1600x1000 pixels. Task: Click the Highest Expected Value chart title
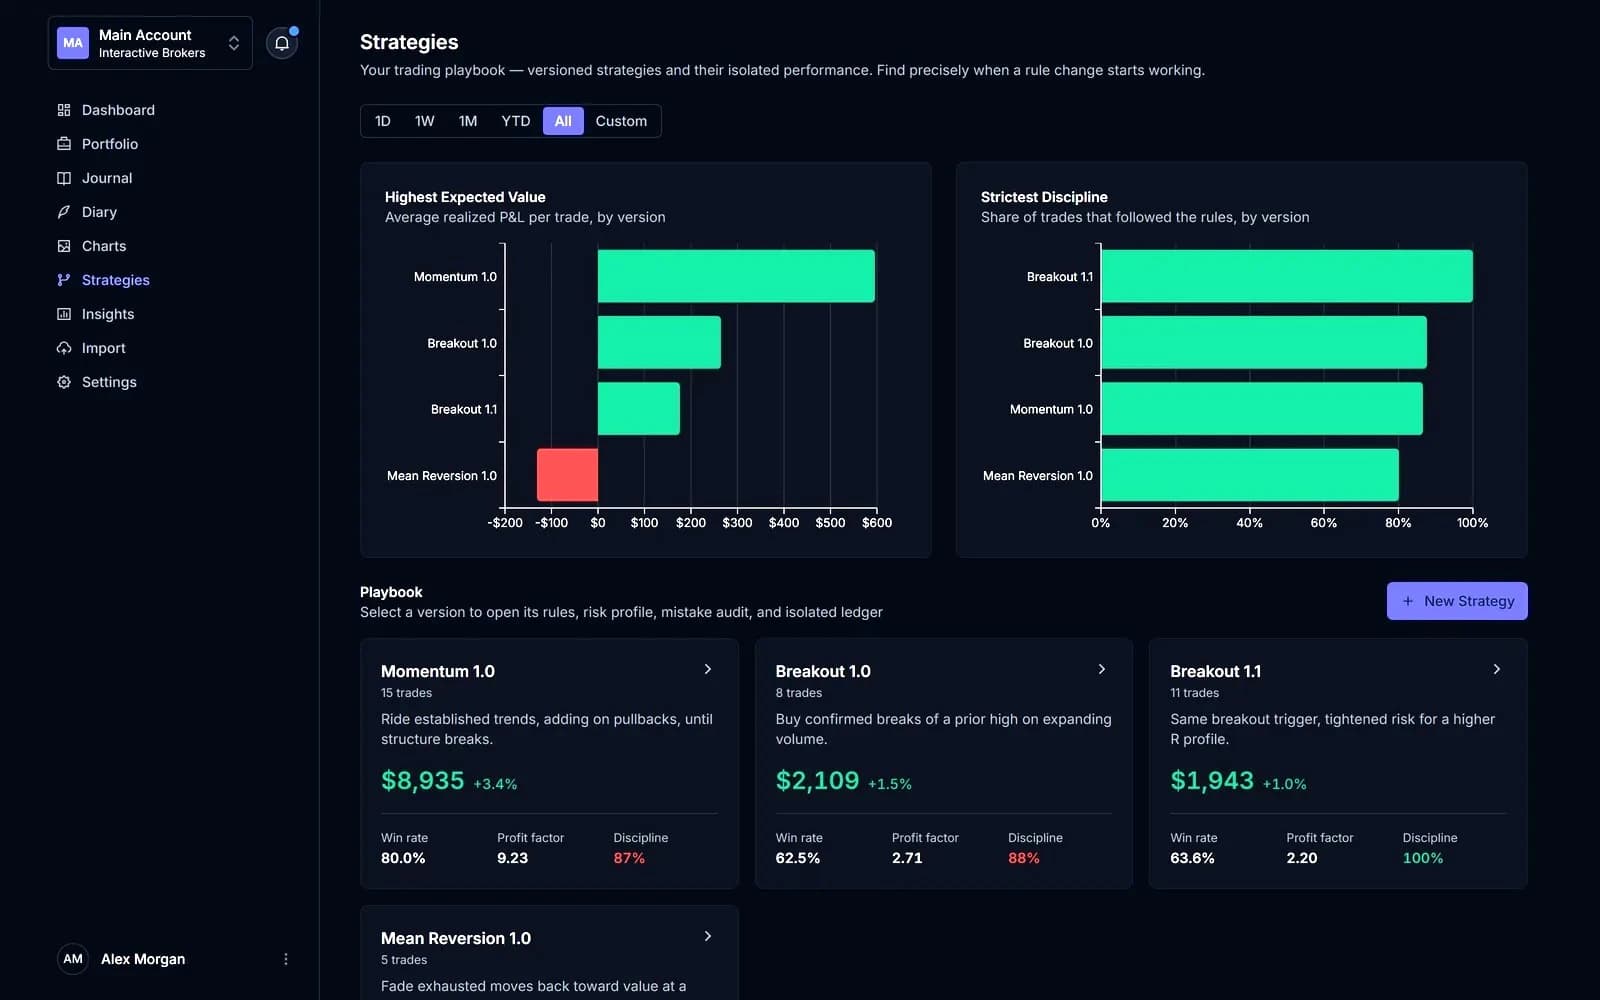(x=465, y=197)
